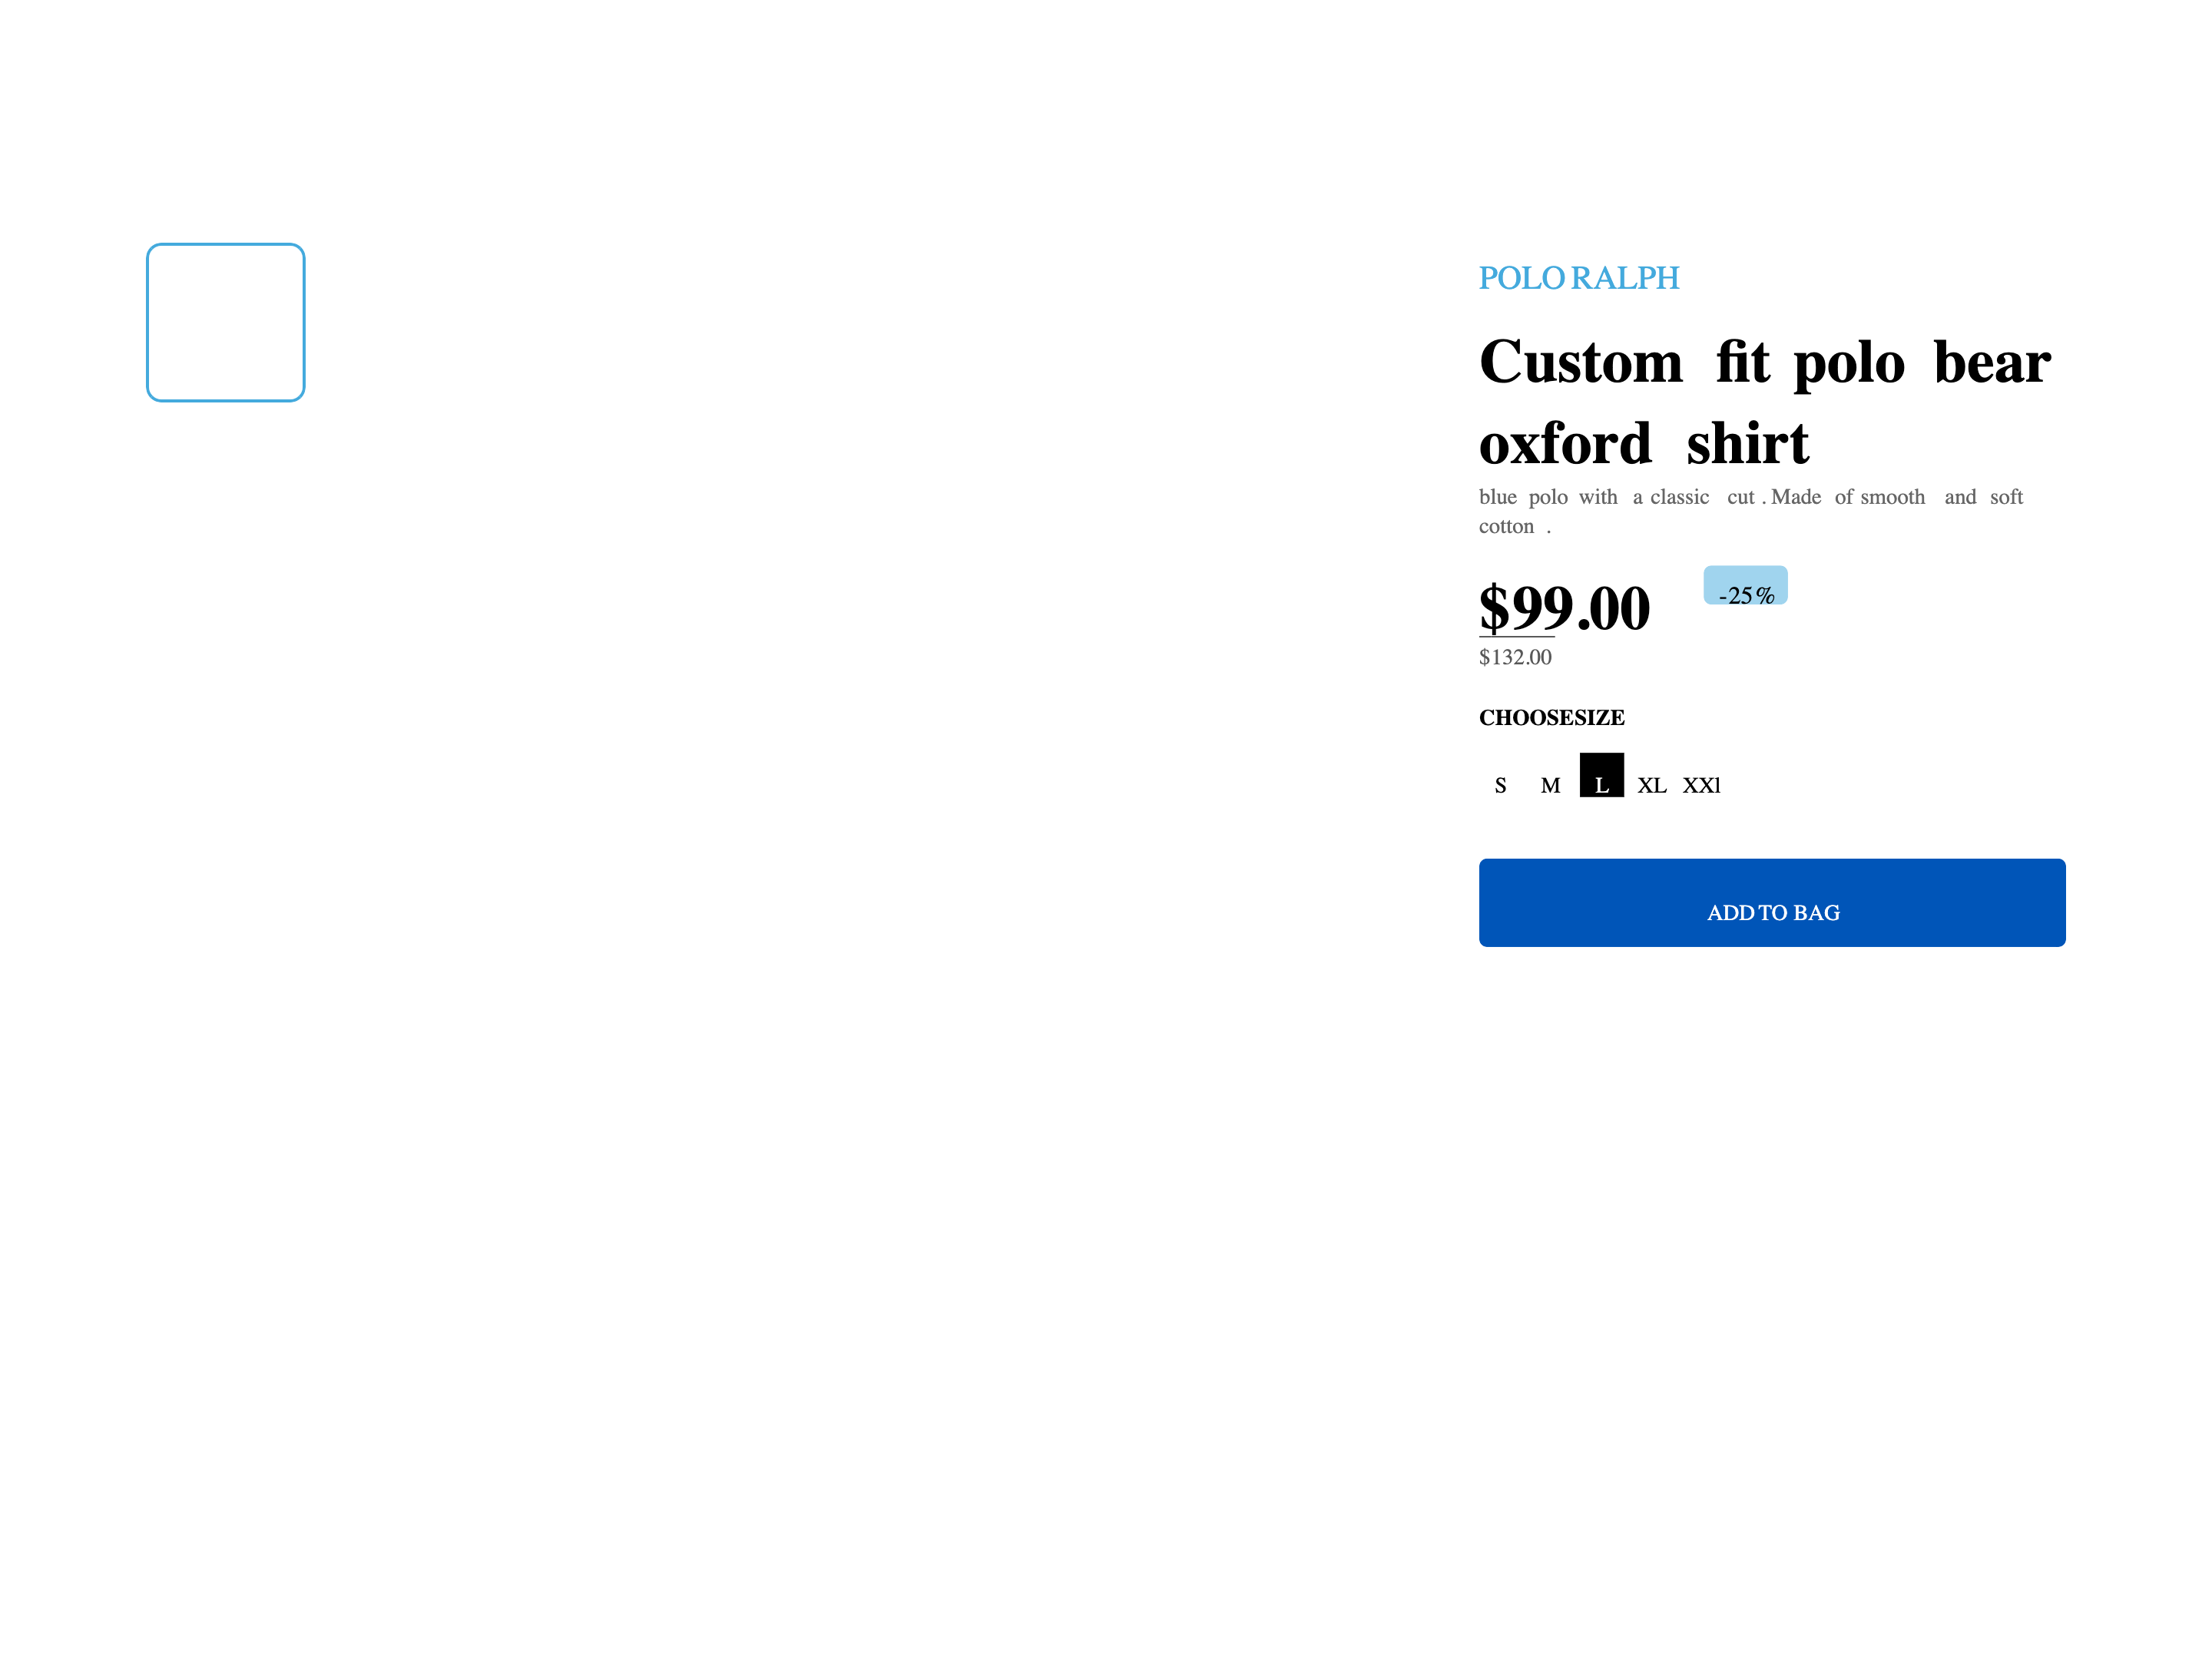
Task: Click the word "smooth" in the description
Action: [1892, 497]
